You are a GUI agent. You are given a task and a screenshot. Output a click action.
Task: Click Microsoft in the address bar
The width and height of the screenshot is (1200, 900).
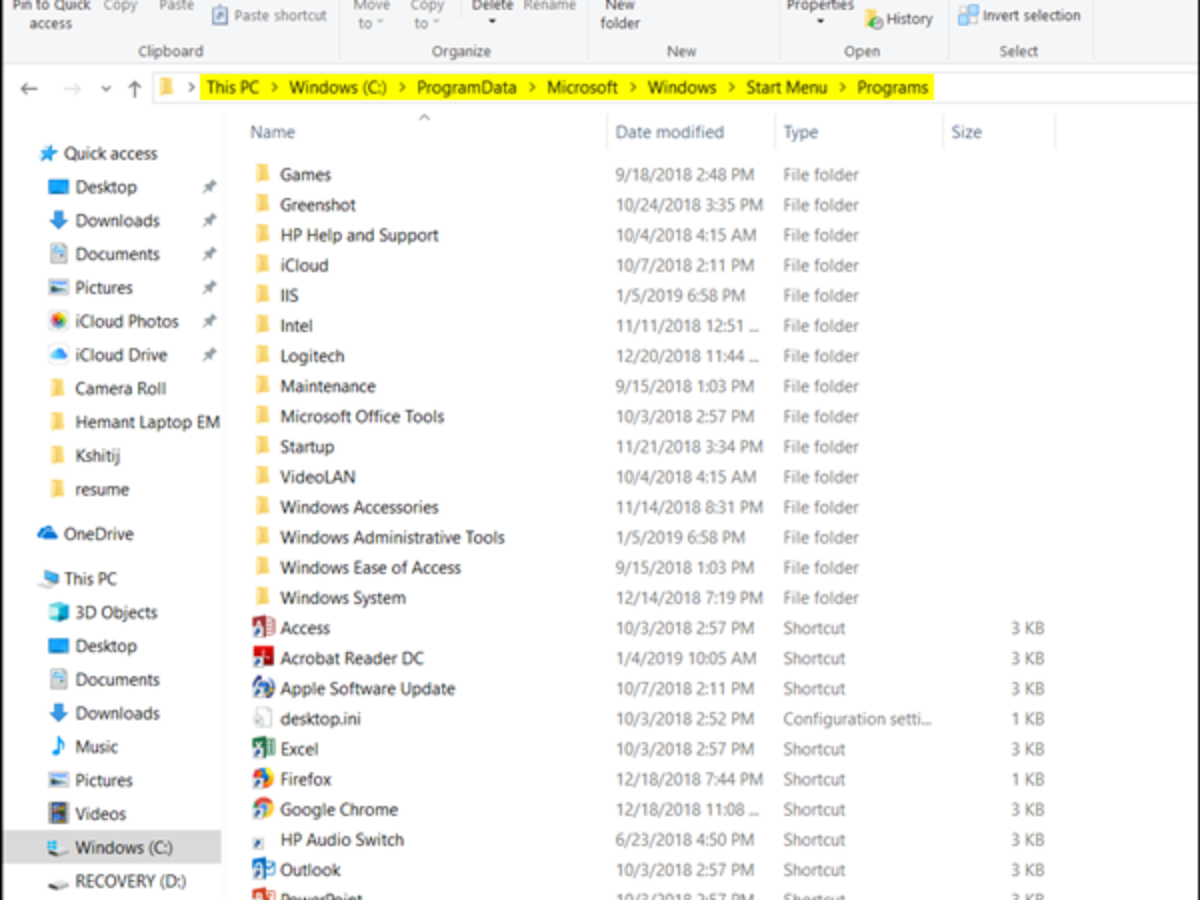pyautogui.click(x=582, y=88)
